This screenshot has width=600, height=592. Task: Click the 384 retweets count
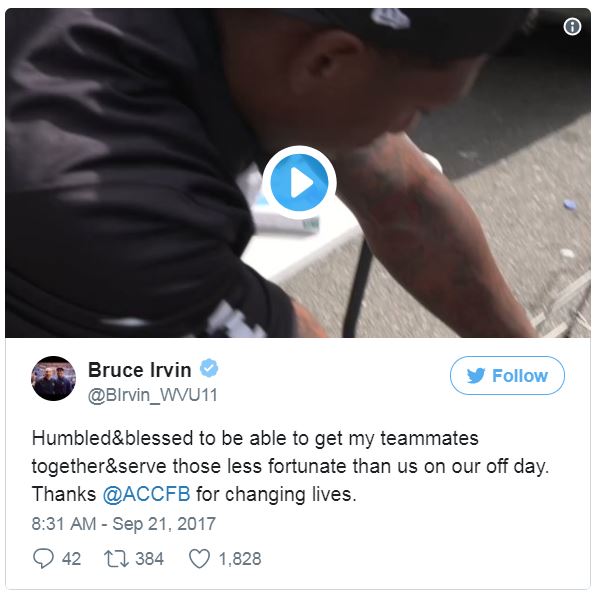click(x=149, y=559)
